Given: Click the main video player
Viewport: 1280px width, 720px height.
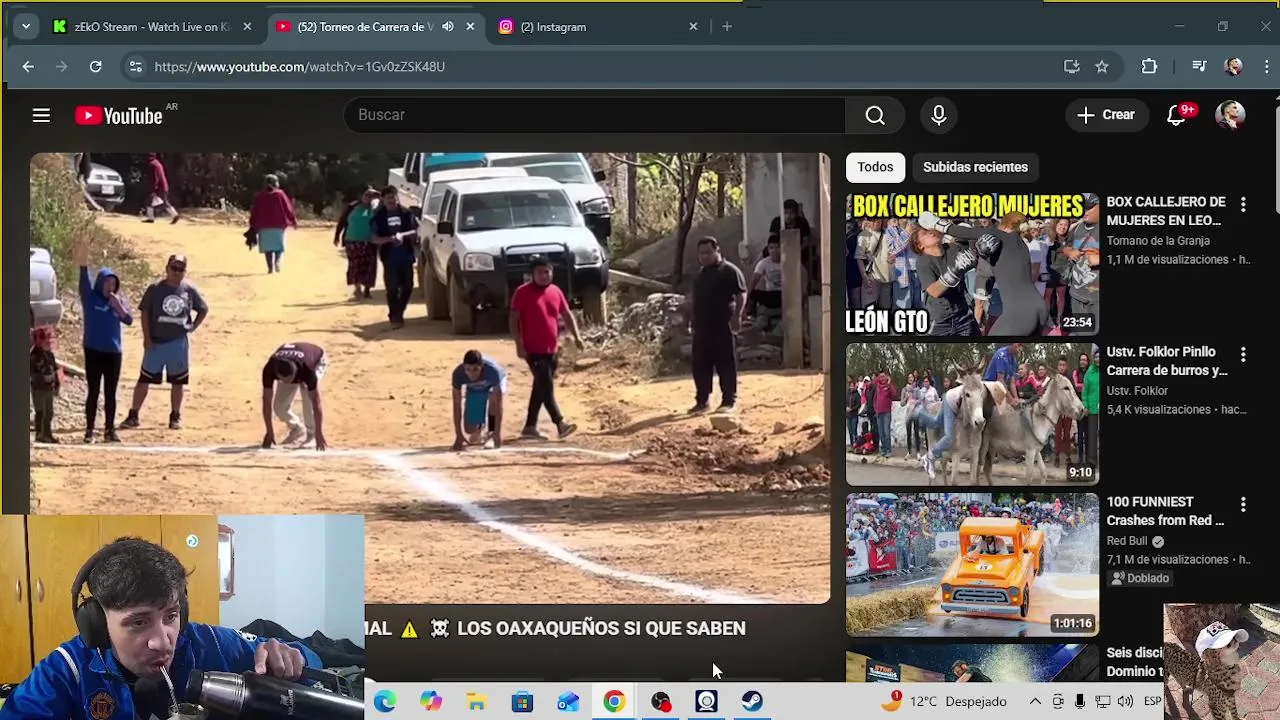Looking at the screenshot, I should coord(430,378).
